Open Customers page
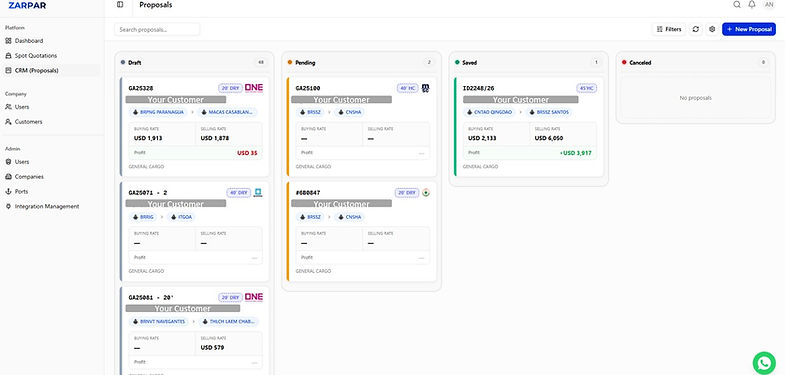Screen dimensions: 785x375 tap(29, 122)
